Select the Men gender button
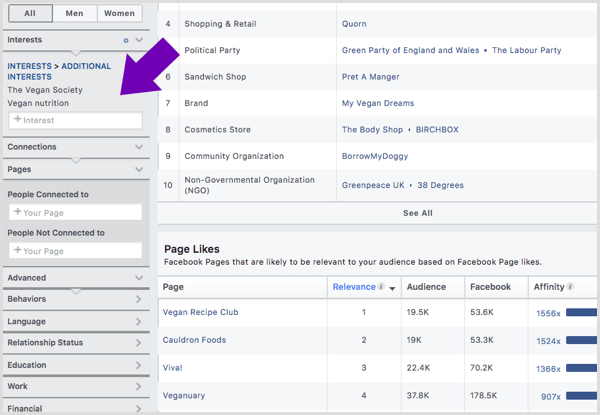 [x=75, y=13]
